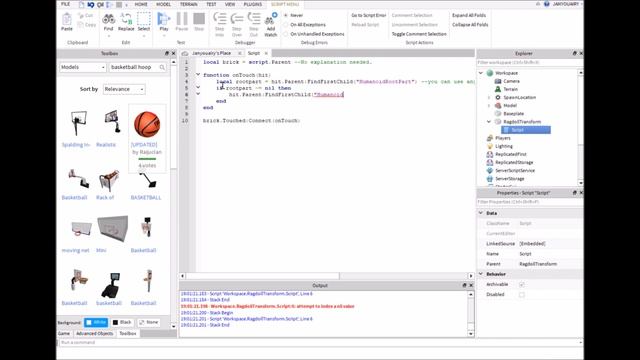Image resolution: width=640 pixels, height=360 pixels.
Task: Fold the onTouch function at line 3
Action: tap(198, 75)
